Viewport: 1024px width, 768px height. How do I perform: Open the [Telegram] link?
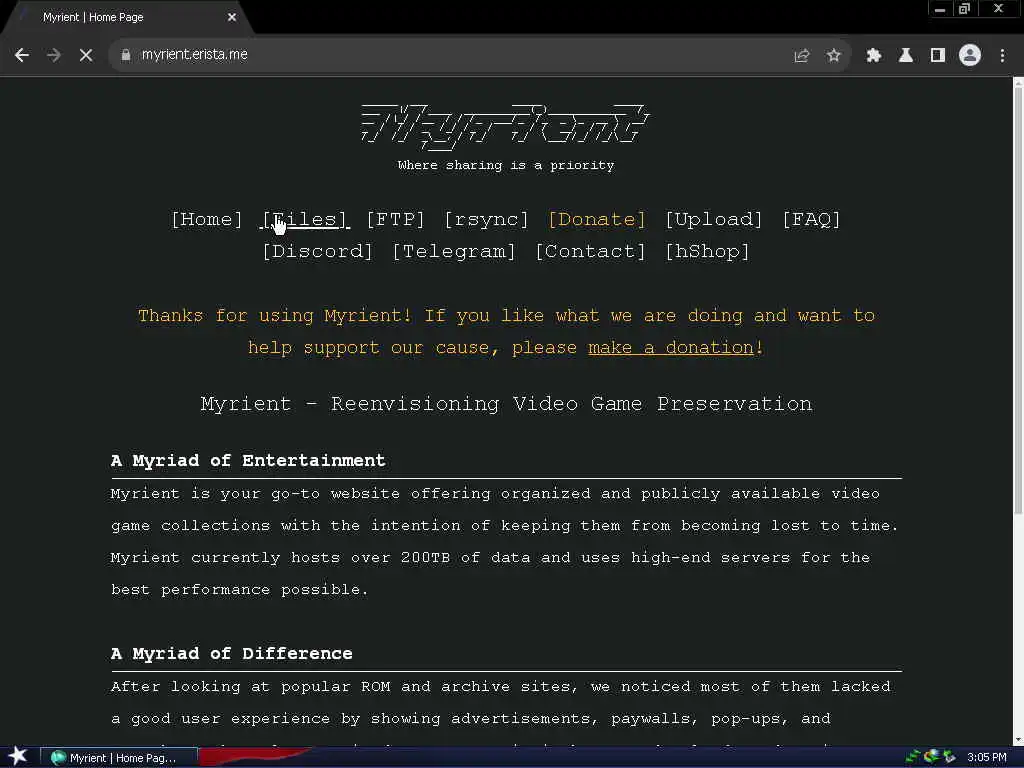click(454, 251)
